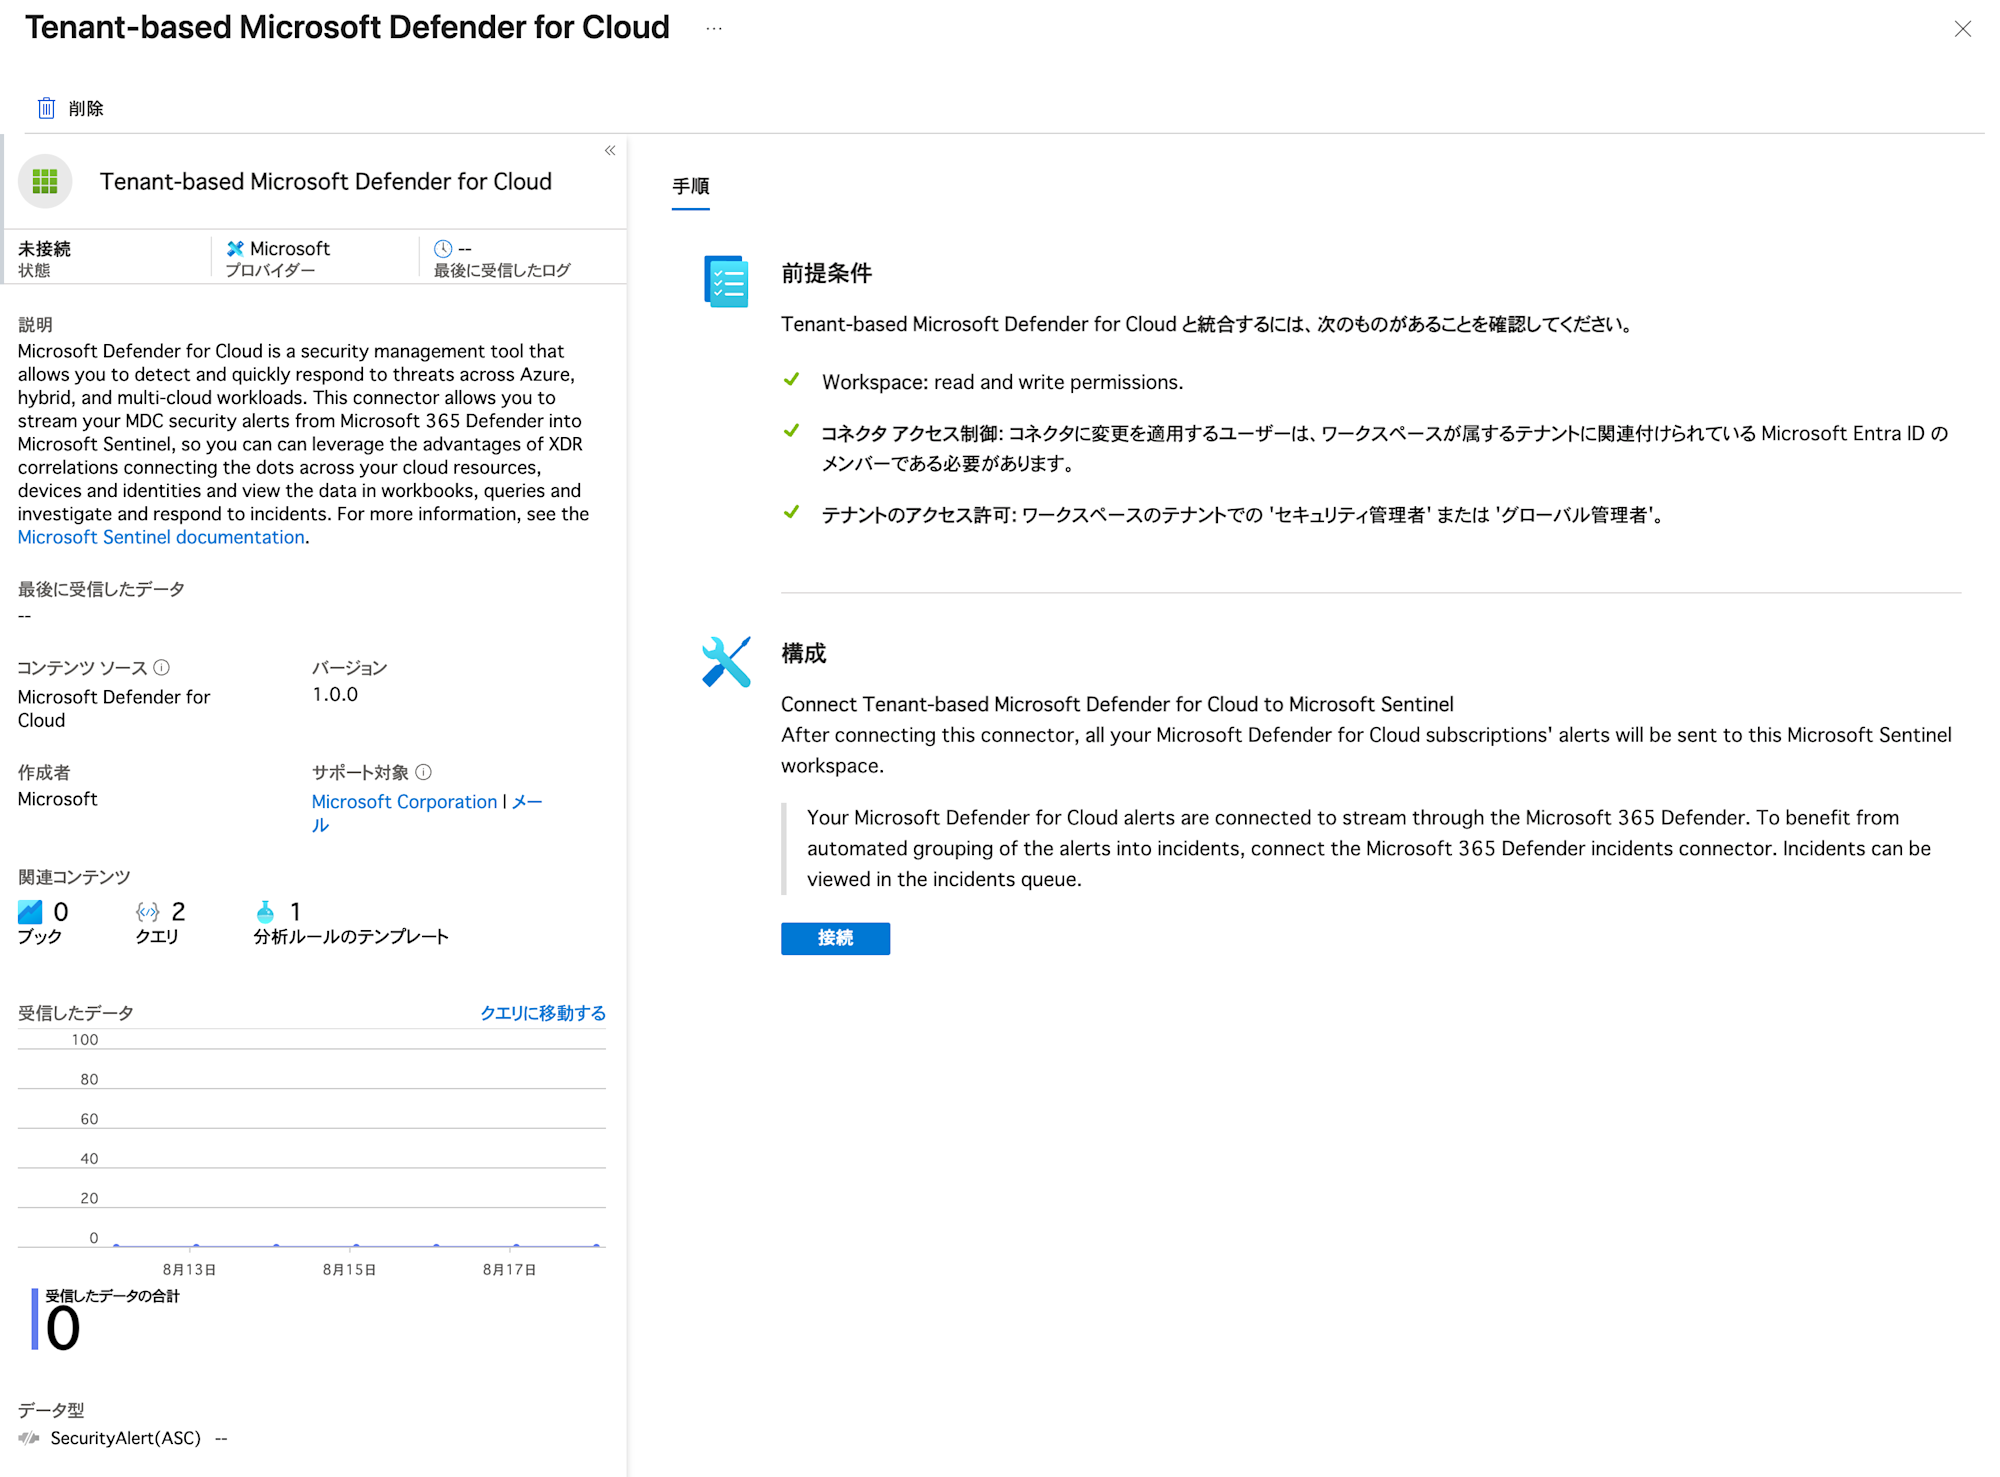This screenshot has width=2000, height=1477.
Task: Click the 構成 configuration heading
Action: [x=803, y=654]
